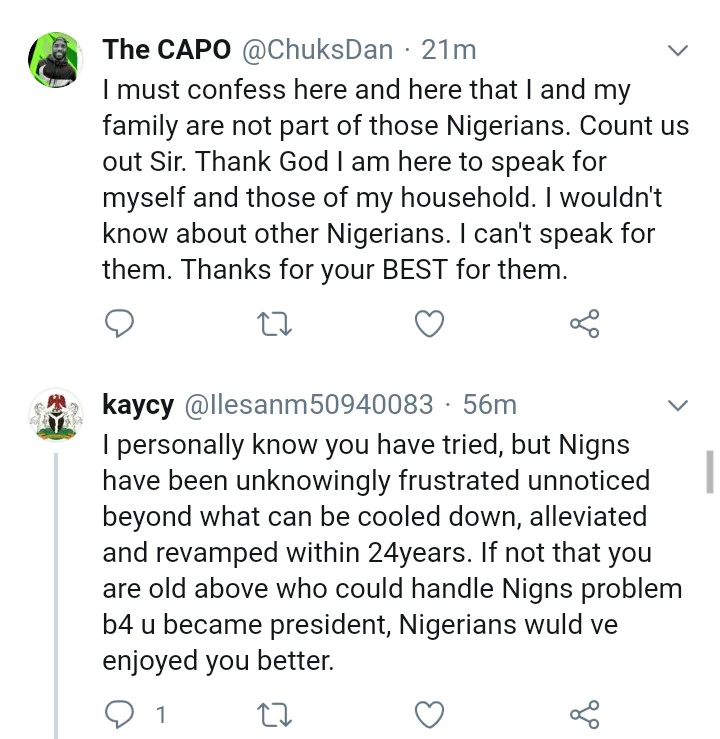Share The CAPO's tweet
Image resolution: width=720 pixels, height=739 pixels.
[x=584, y=323]
